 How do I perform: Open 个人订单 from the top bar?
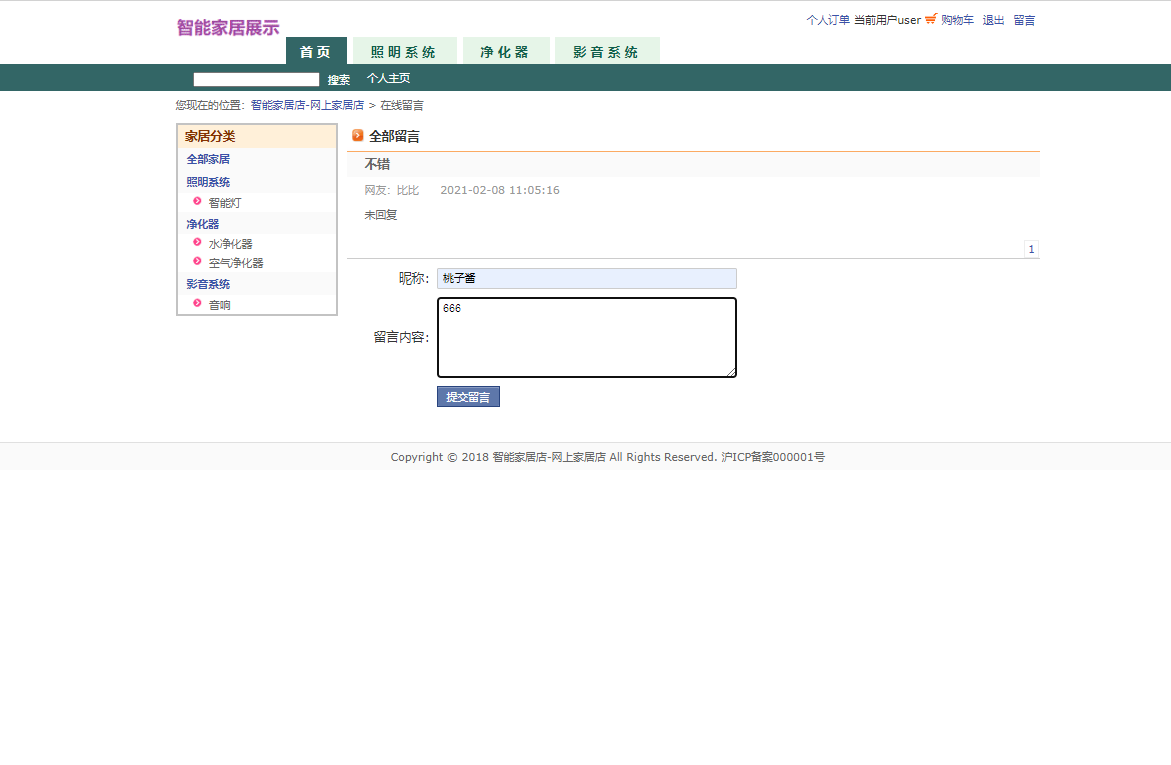coord(827,19)
